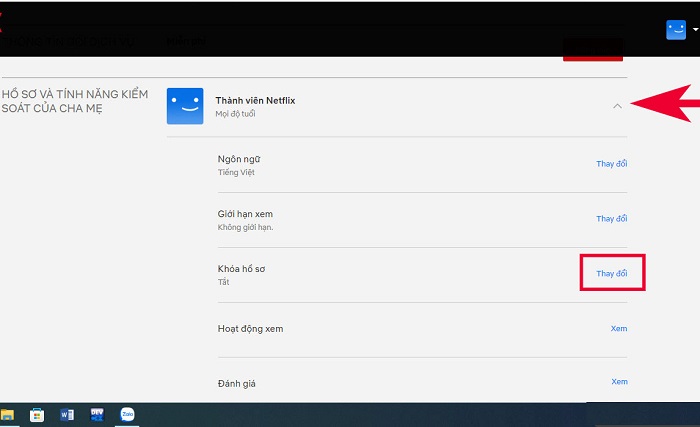Launch Microsoft Word from the taskbar
This screenshot has width=700, height=427.
pyautogui.click(x=67, y=414)
